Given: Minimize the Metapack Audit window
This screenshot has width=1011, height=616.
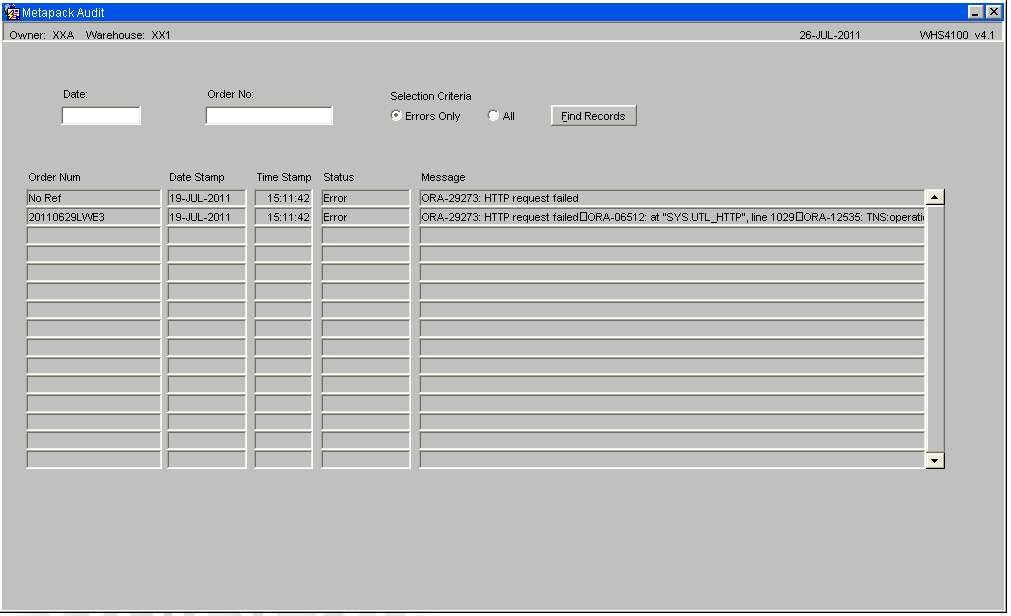Looking at the screenshot, I should 976,12.
